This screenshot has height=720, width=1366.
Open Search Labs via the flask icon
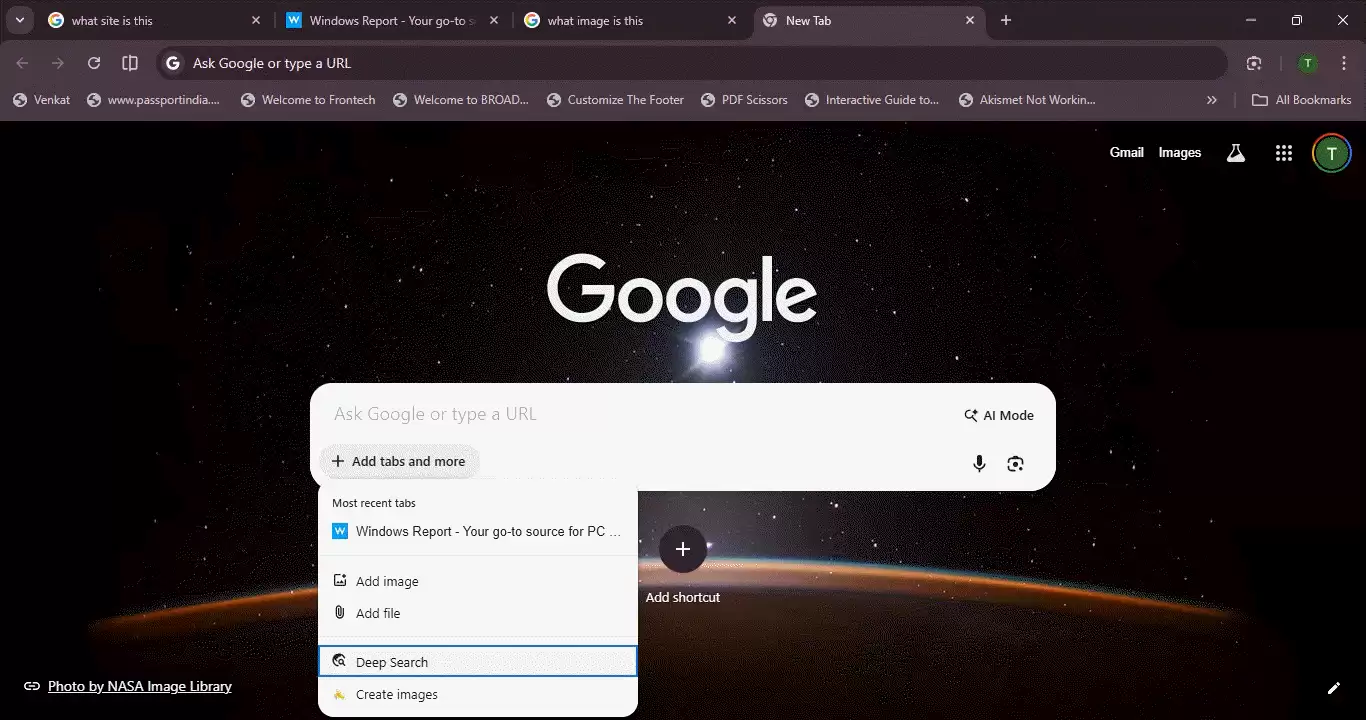(x=1235, y=152)
